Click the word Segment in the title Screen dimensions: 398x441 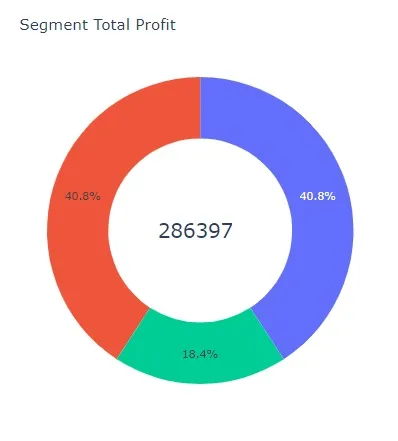(54, 26)
